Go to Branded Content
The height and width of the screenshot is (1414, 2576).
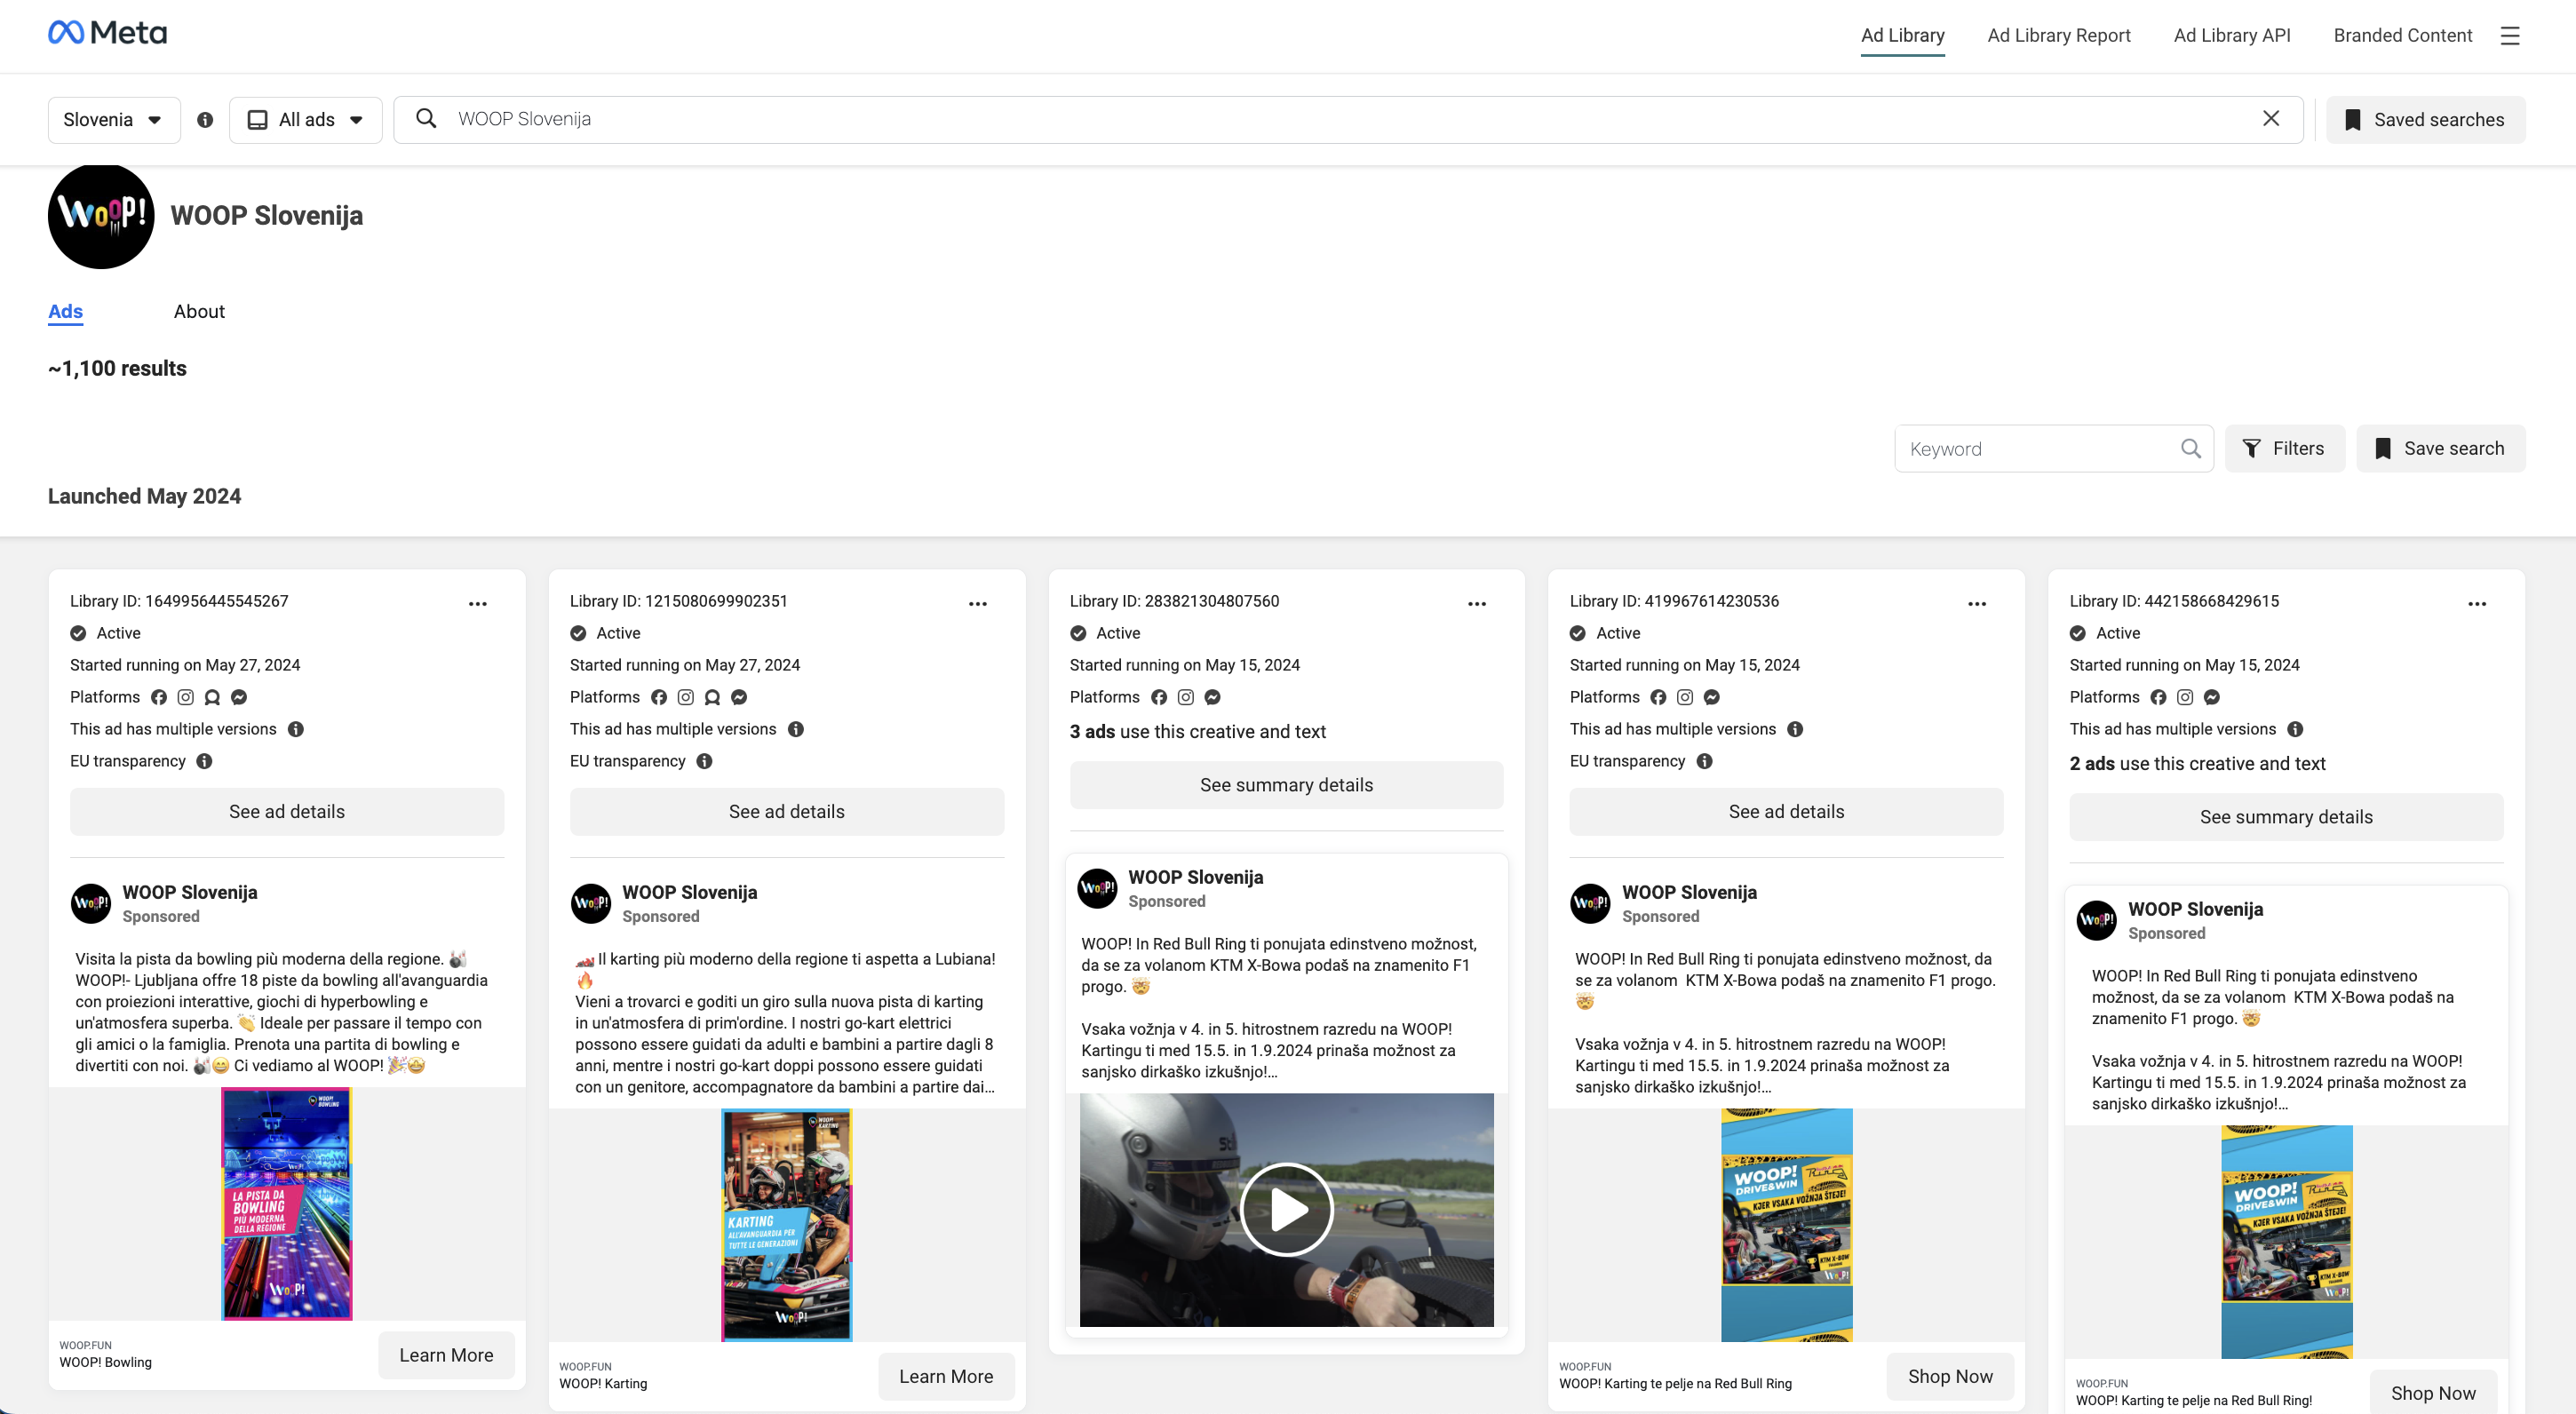pos(2402,36)
